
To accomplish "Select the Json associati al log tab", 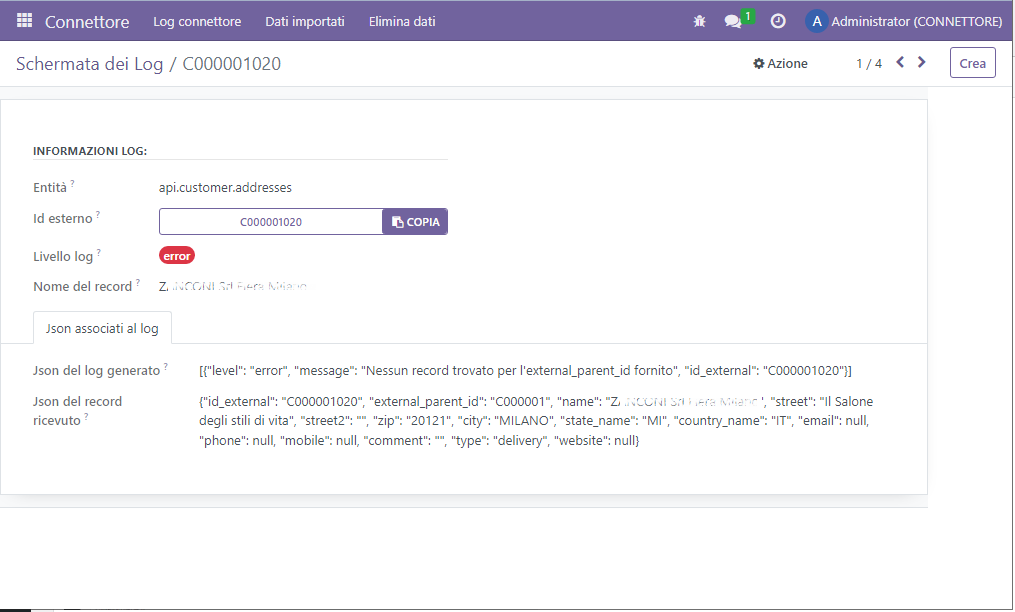I will [x=102, y=328].
